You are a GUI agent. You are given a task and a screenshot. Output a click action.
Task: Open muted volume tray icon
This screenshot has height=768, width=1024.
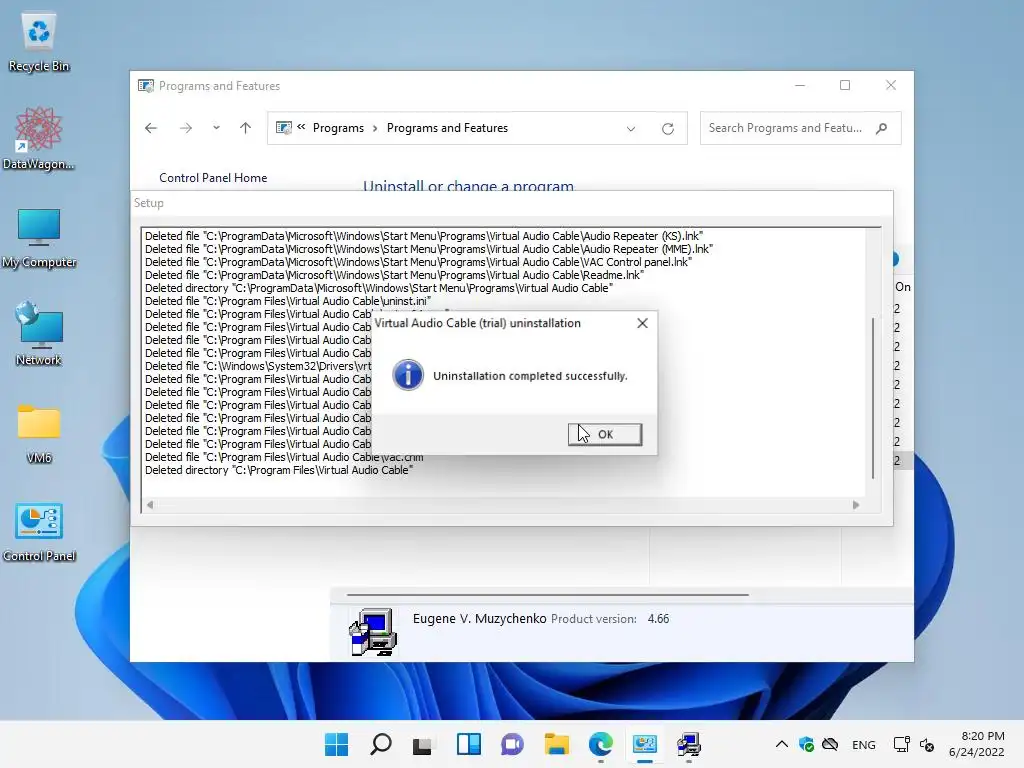927,744
